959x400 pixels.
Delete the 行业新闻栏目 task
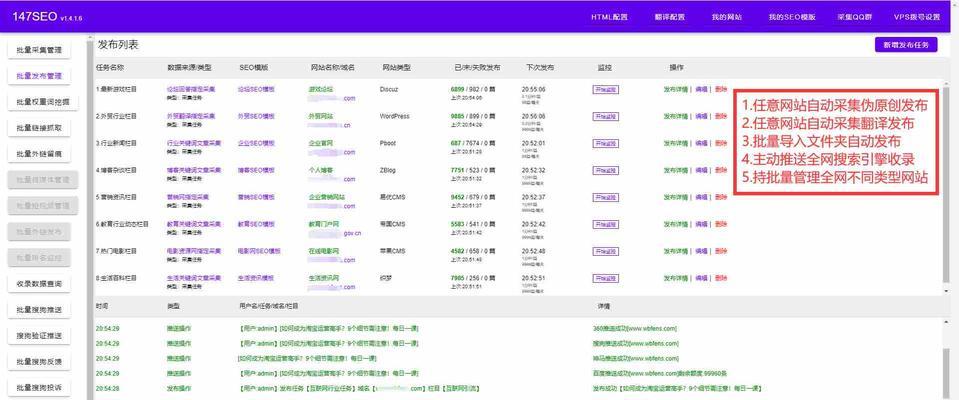pos(721,143)
